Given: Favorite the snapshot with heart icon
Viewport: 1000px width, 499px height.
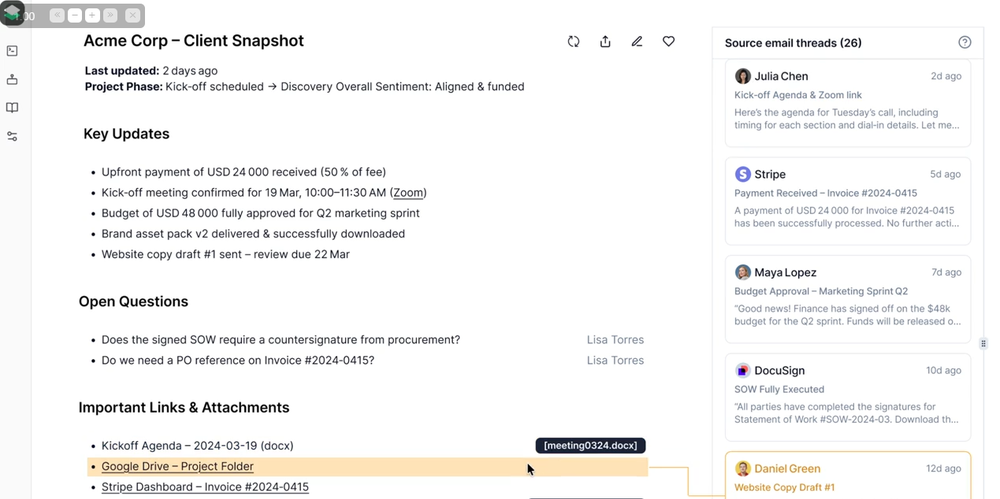Looking at the screenshot, I should 668,41.
